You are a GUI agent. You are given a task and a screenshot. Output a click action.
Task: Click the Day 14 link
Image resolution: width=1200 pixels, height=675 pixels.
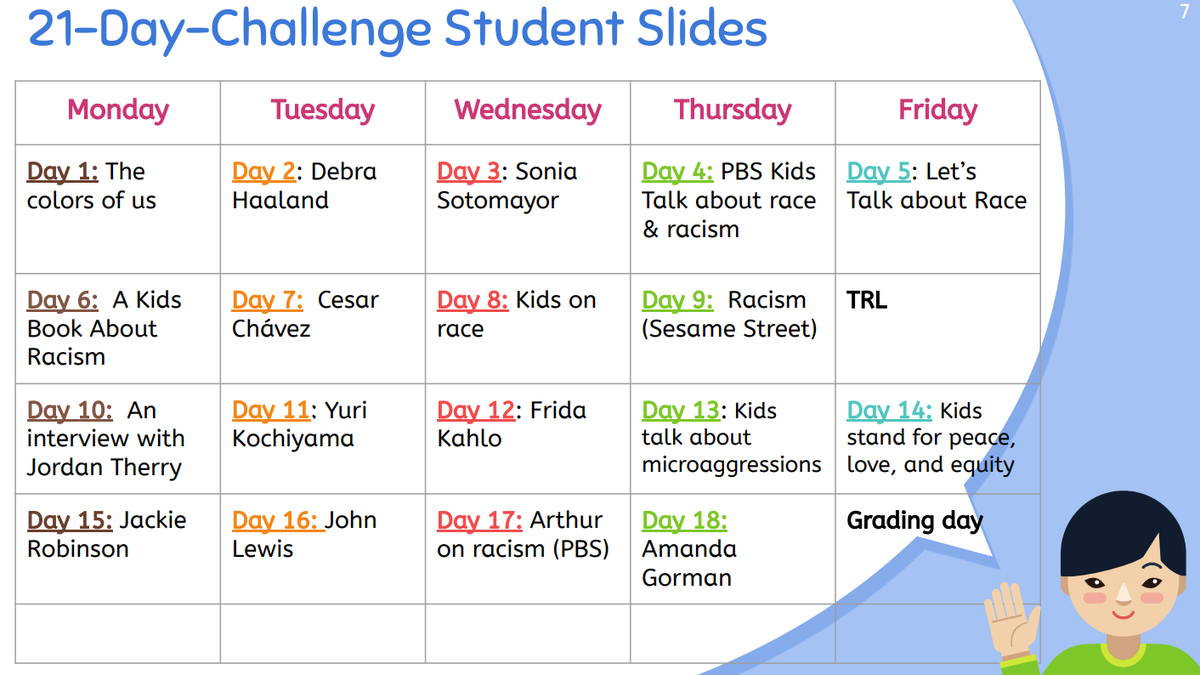(890, 411)
